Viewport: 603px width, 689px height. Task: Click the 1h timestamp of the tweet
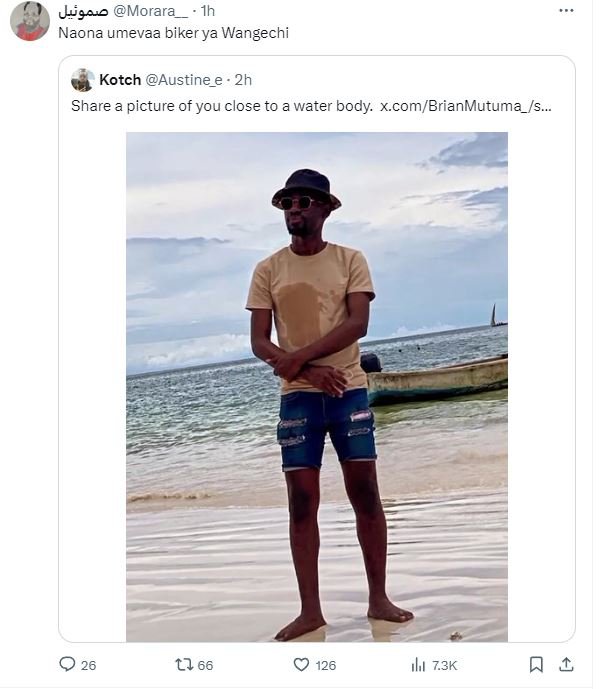[207, 11]
